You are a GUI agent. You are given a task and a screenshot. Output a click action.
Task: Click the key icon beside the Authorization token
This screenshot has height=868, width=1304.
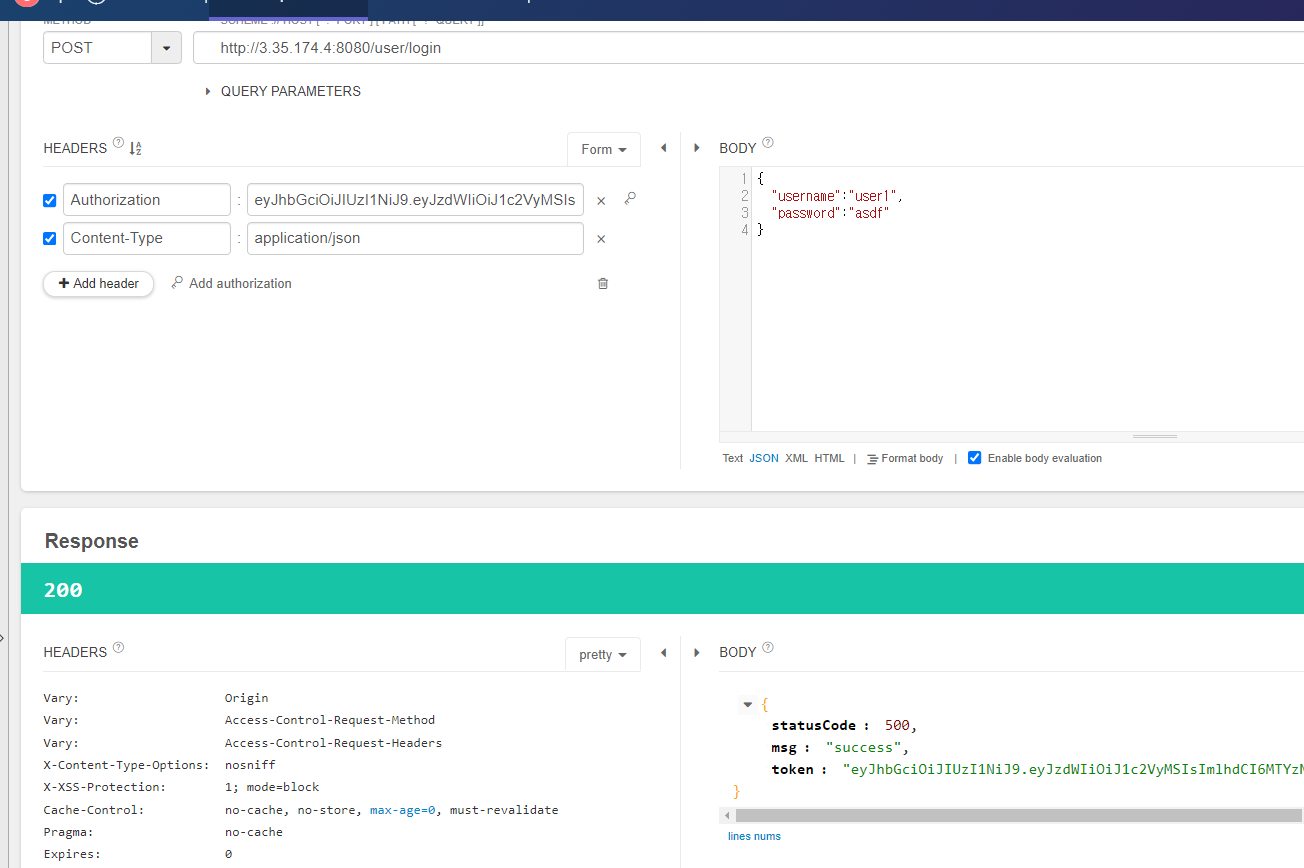630,199
